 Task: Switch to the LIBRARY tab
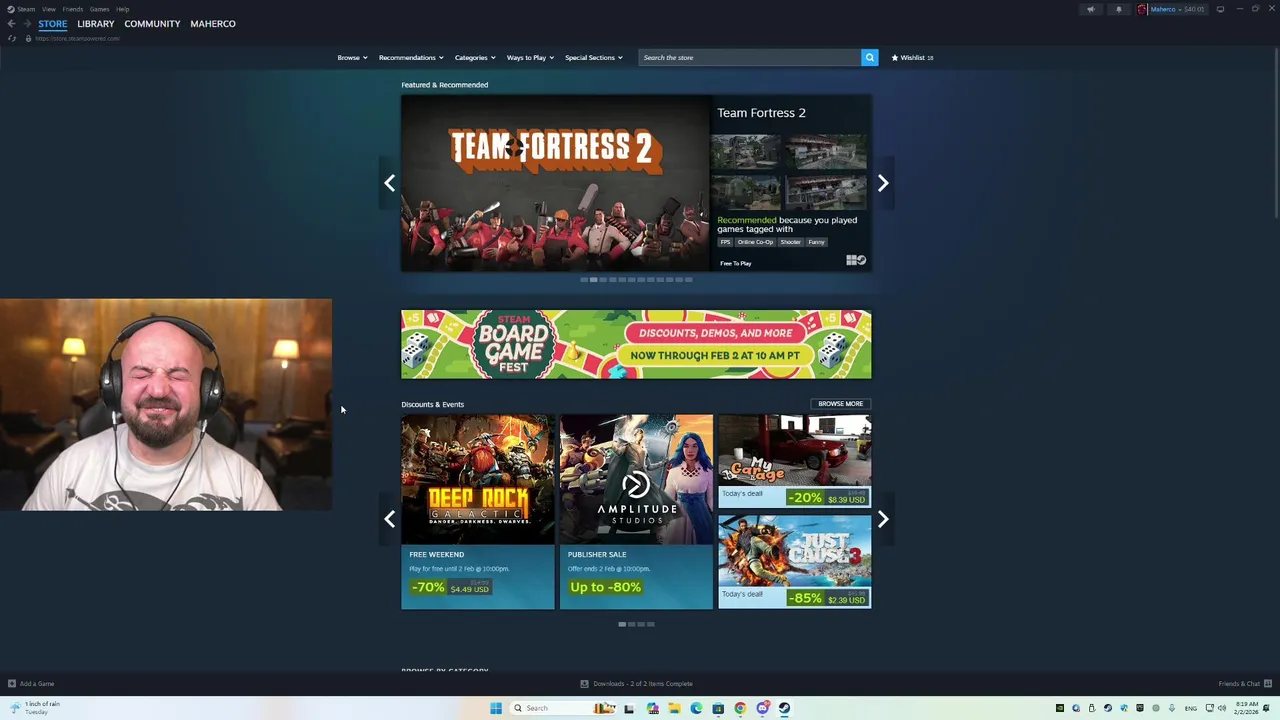96,24
